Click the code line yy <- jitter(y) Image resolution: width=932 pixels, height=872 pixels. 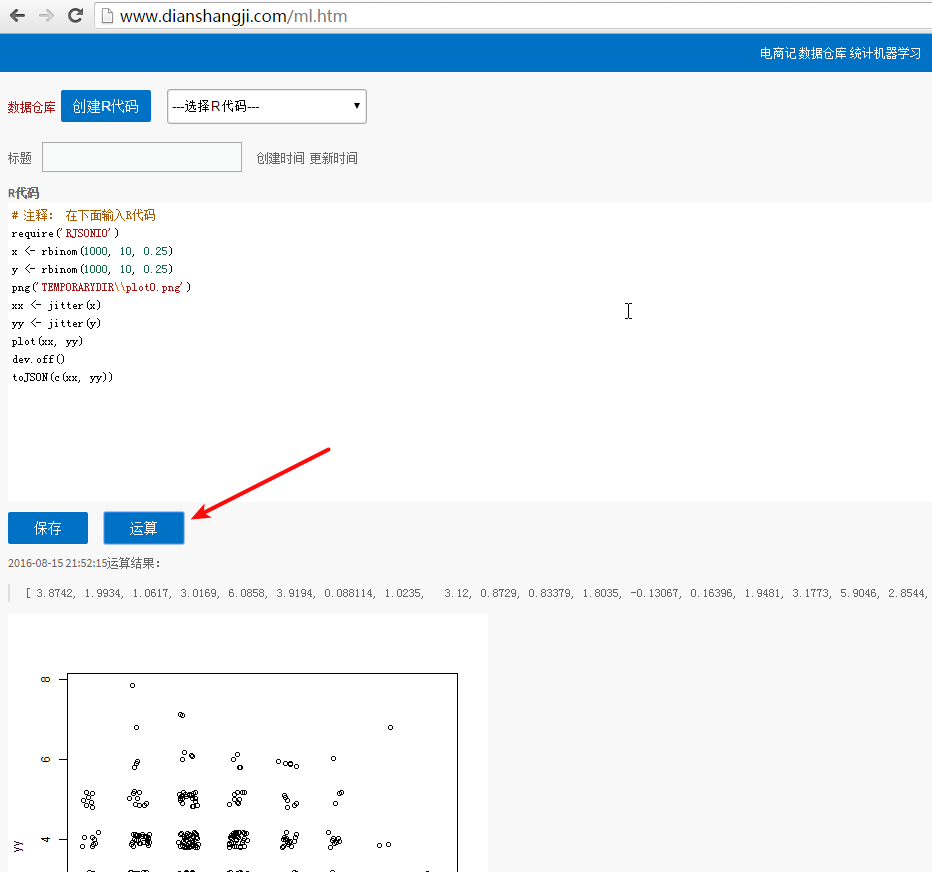pos(56,323)
